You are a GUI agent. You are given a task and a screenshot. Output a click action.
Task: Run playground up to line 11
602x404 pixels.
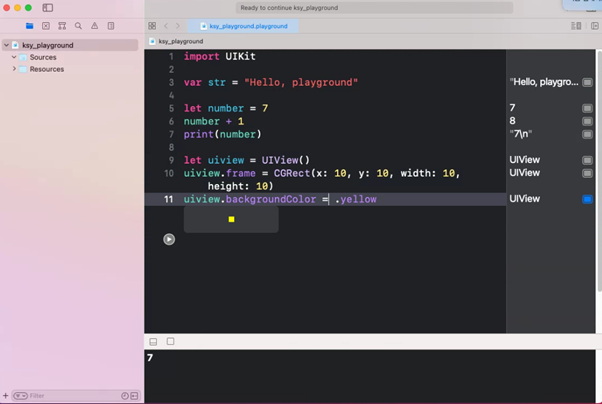click(169, 239)
